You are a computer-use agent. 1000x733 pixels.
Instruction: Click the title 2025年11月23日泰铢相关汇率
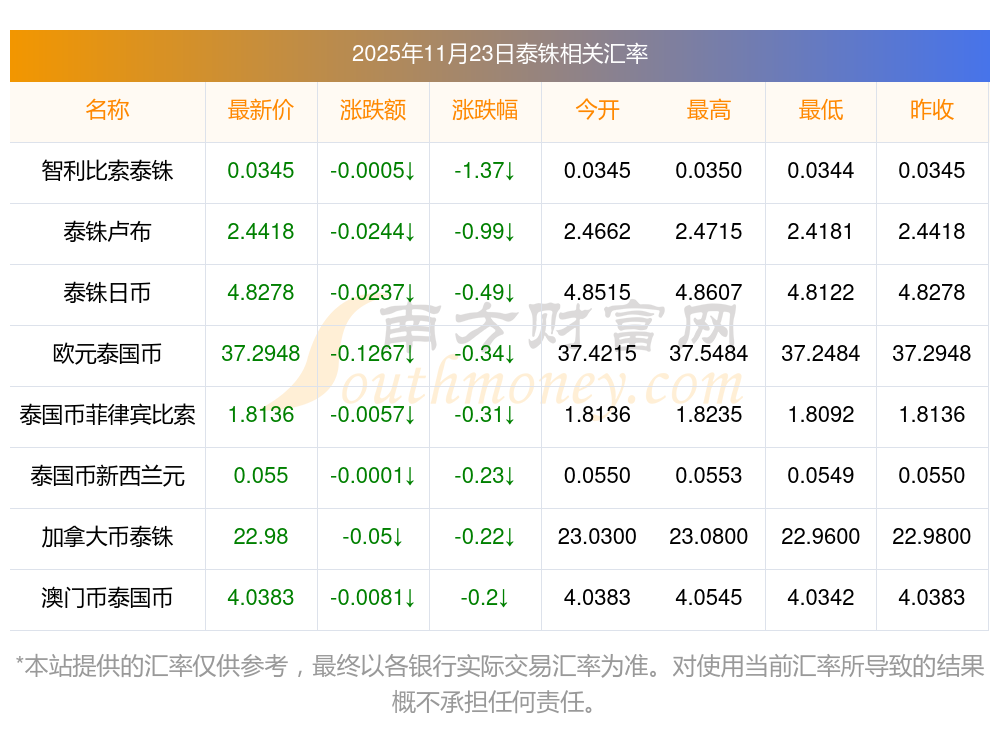tap(499, 54)
